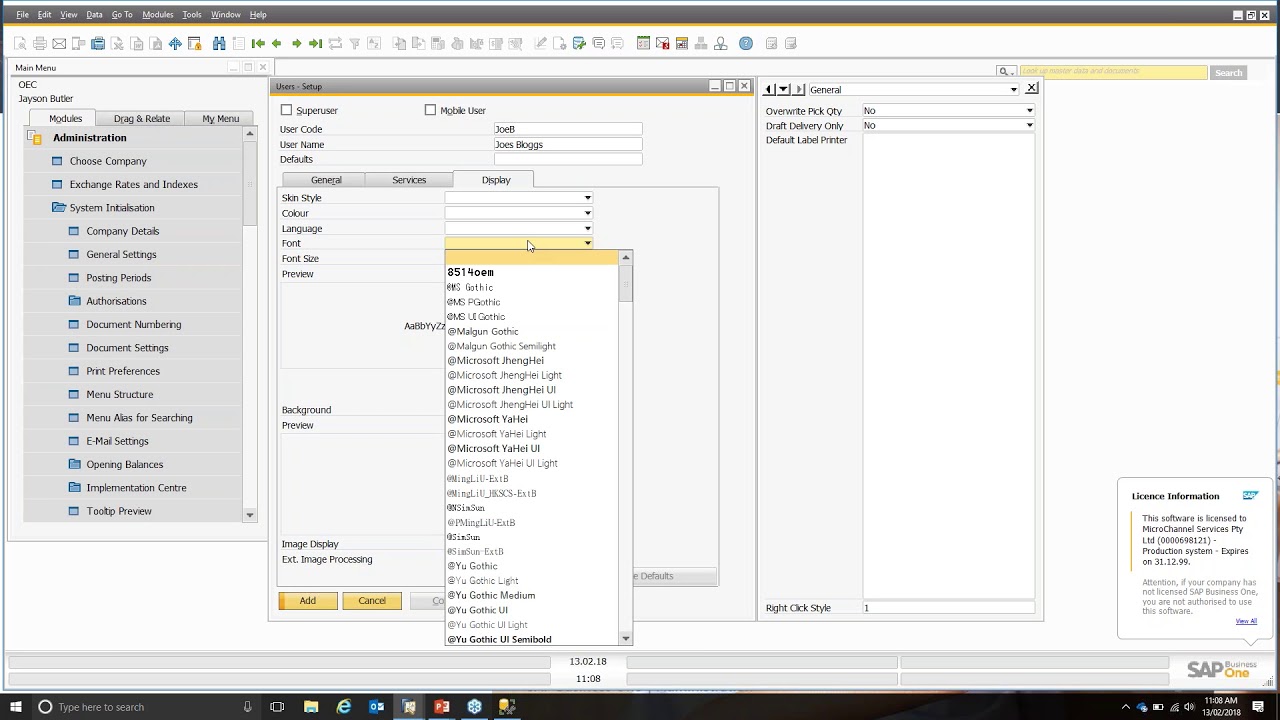Switch to the General tab
The height and width of the screenshot is (720, 1280).
tap(326, 180)
